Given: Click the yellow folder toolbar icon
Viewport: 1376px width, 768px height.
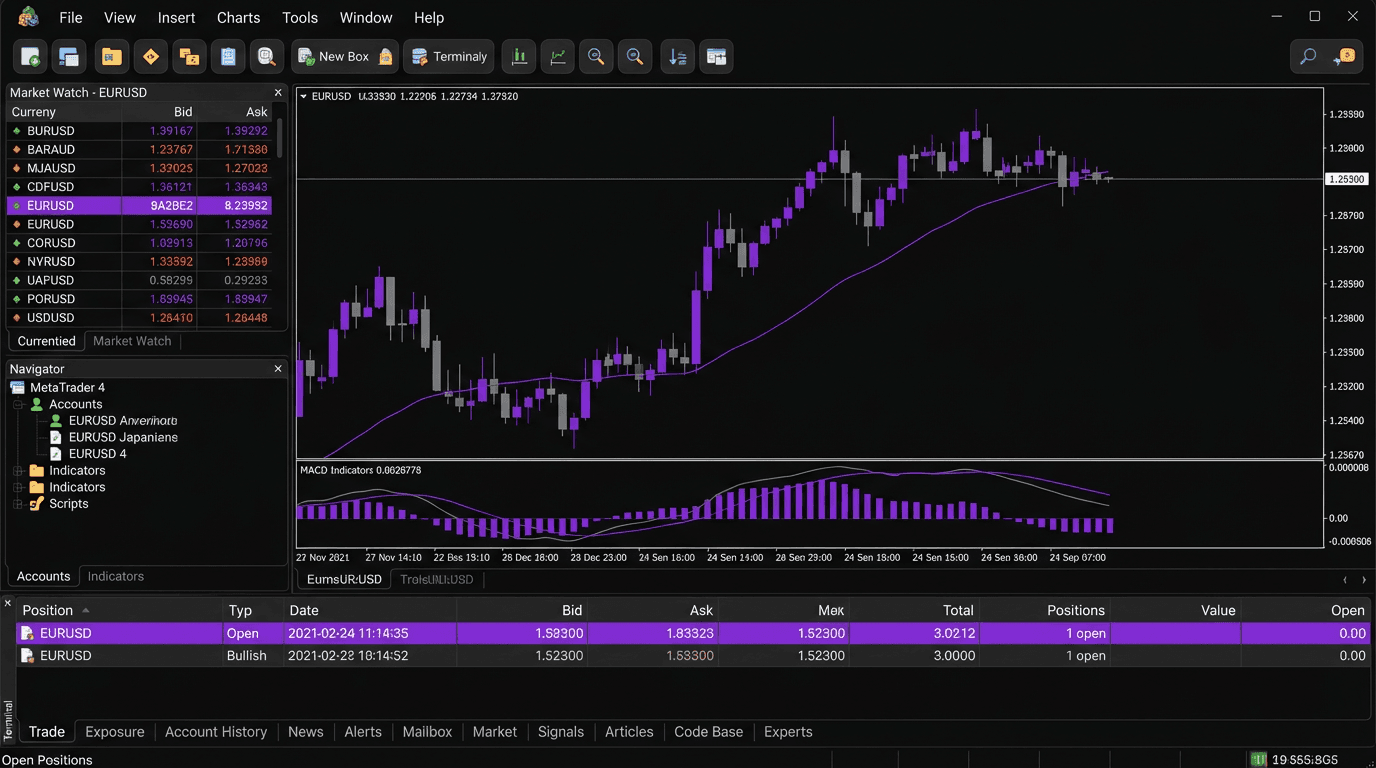Looking at the screenshot, I should 111,57.
